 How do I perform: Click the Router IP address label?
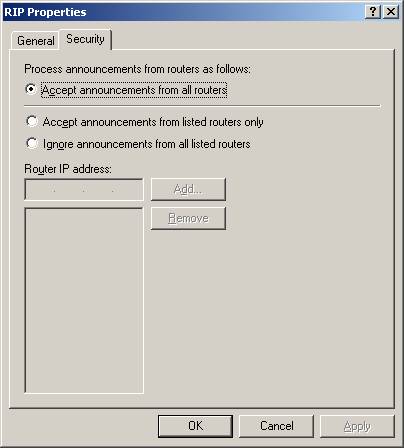click(68, 169)
